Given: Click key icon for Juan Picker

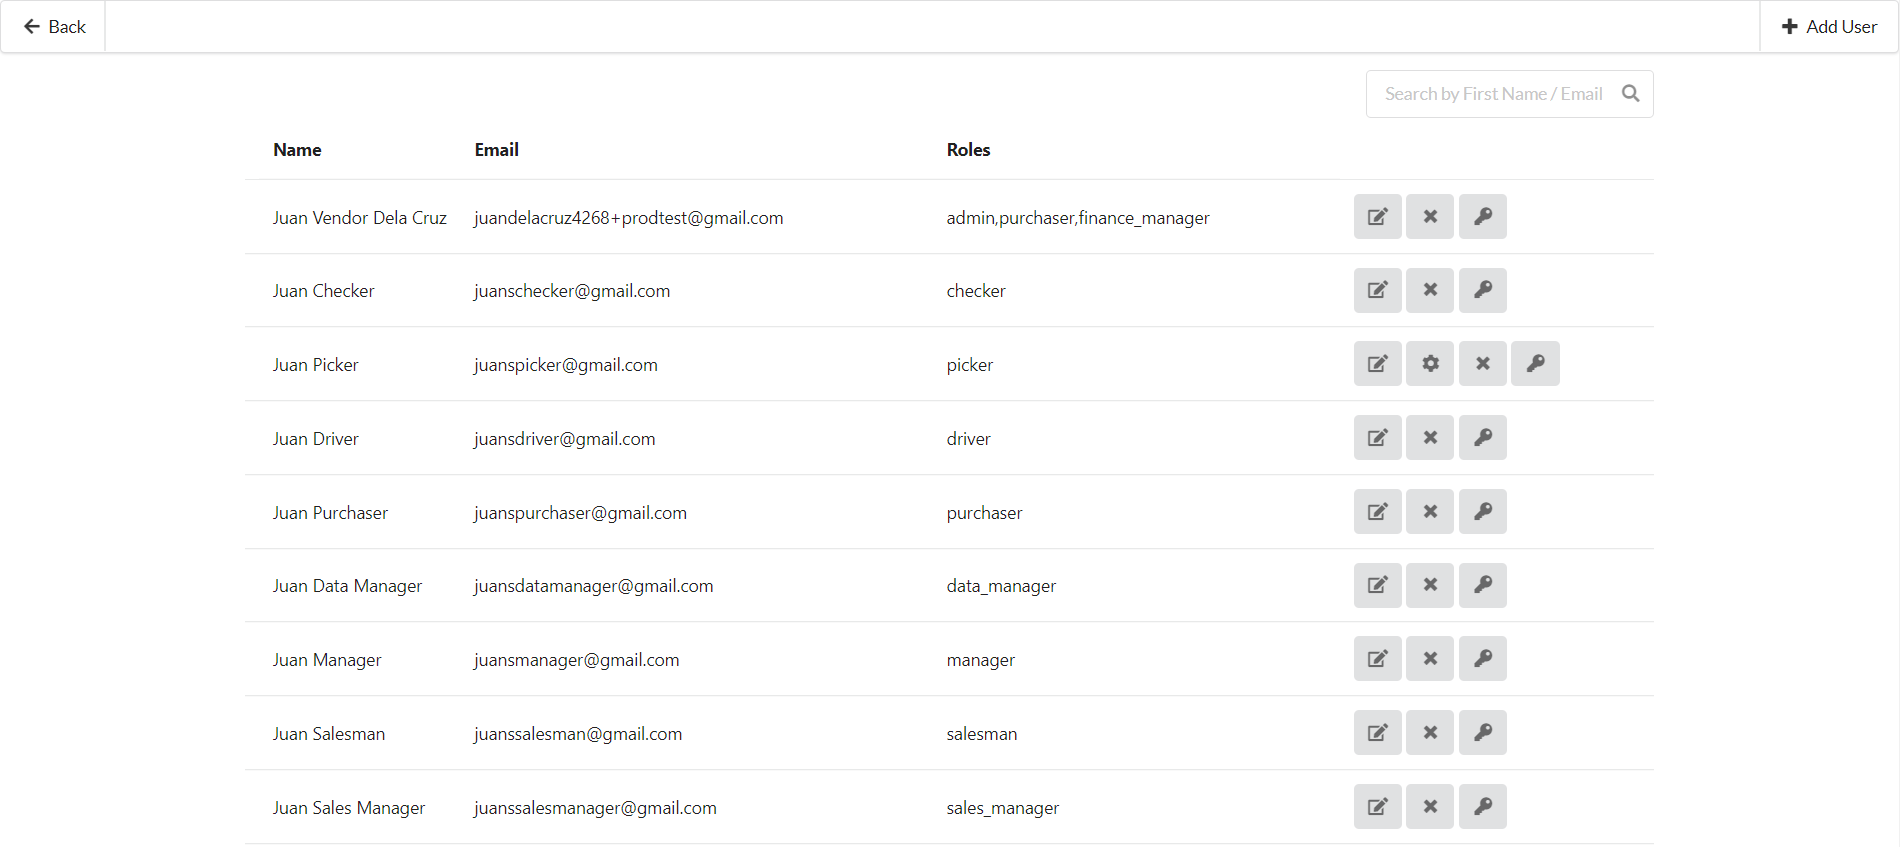Looking at the screenshot, I should (1535, 364).
